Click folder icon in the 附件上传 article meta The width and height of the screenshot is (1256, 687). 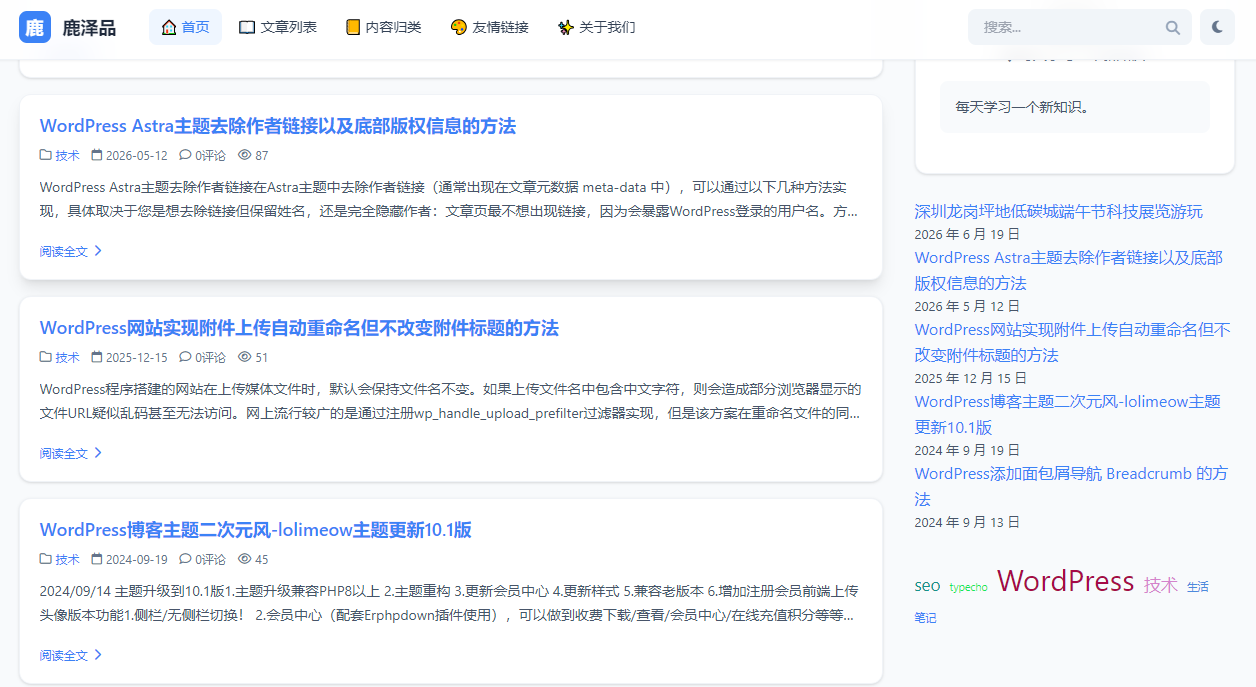(46, 357)
